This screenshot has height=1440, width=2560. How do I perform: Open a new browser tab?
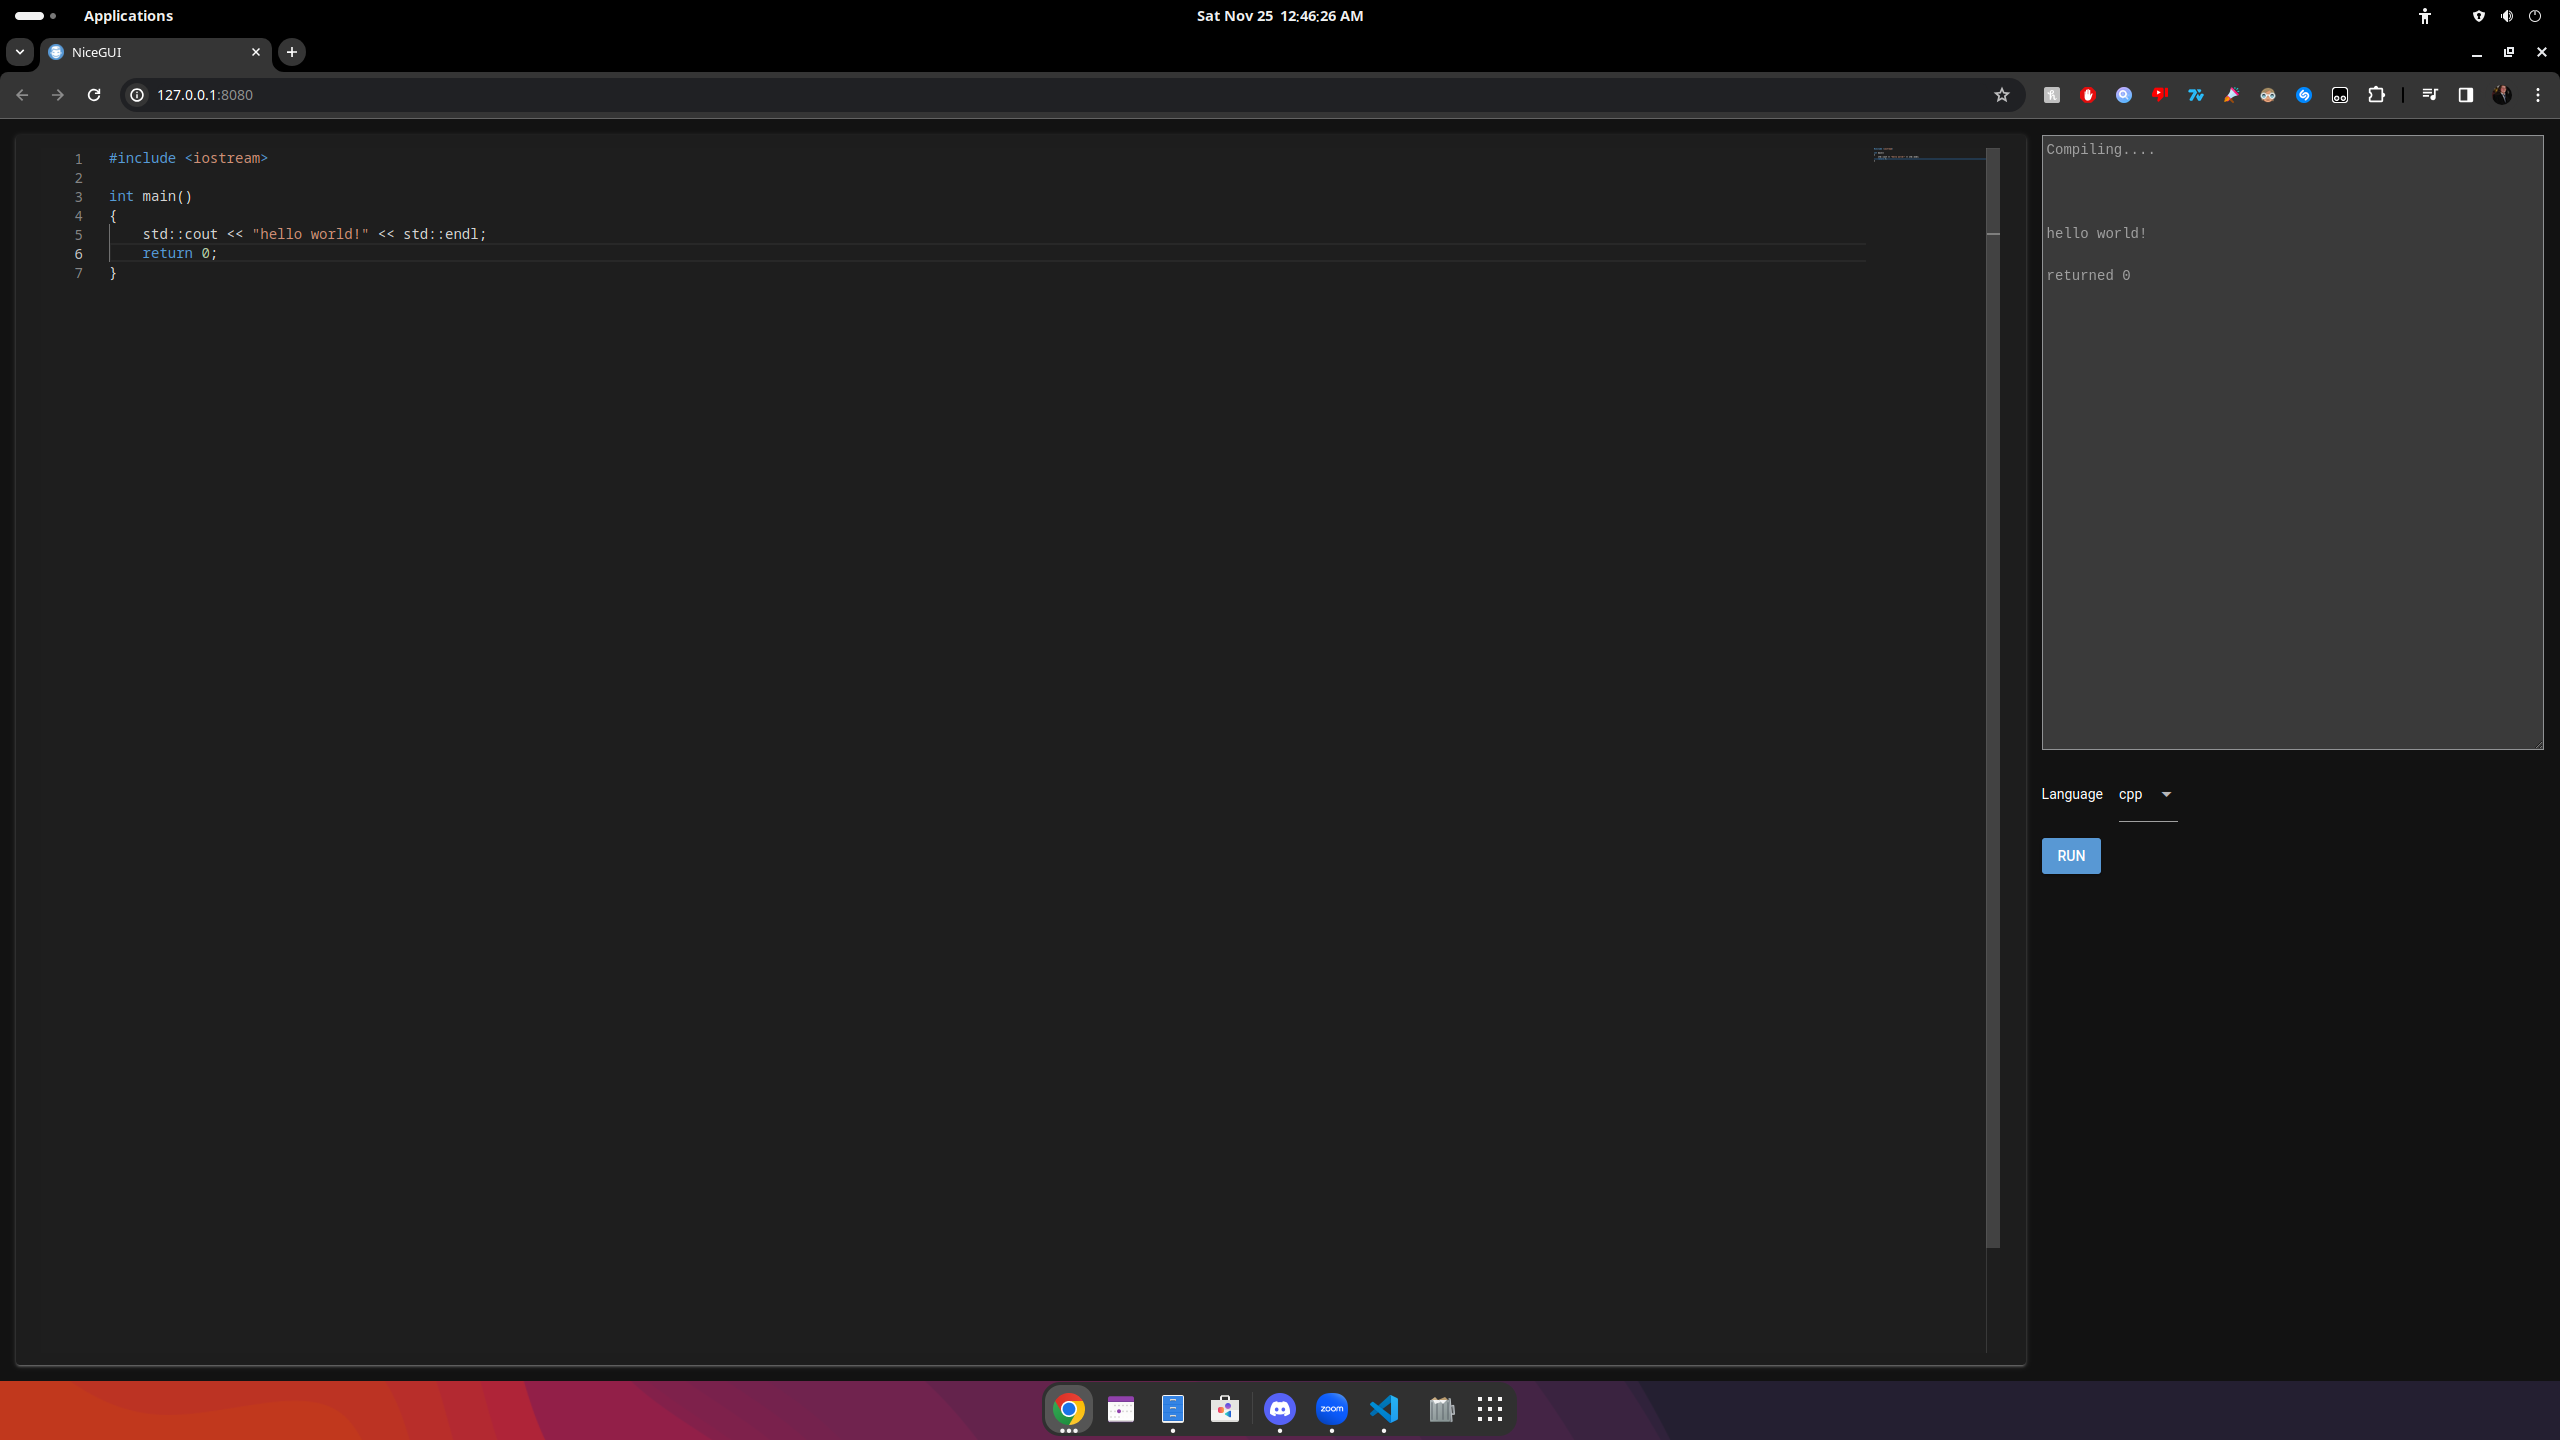click(292, 52)
